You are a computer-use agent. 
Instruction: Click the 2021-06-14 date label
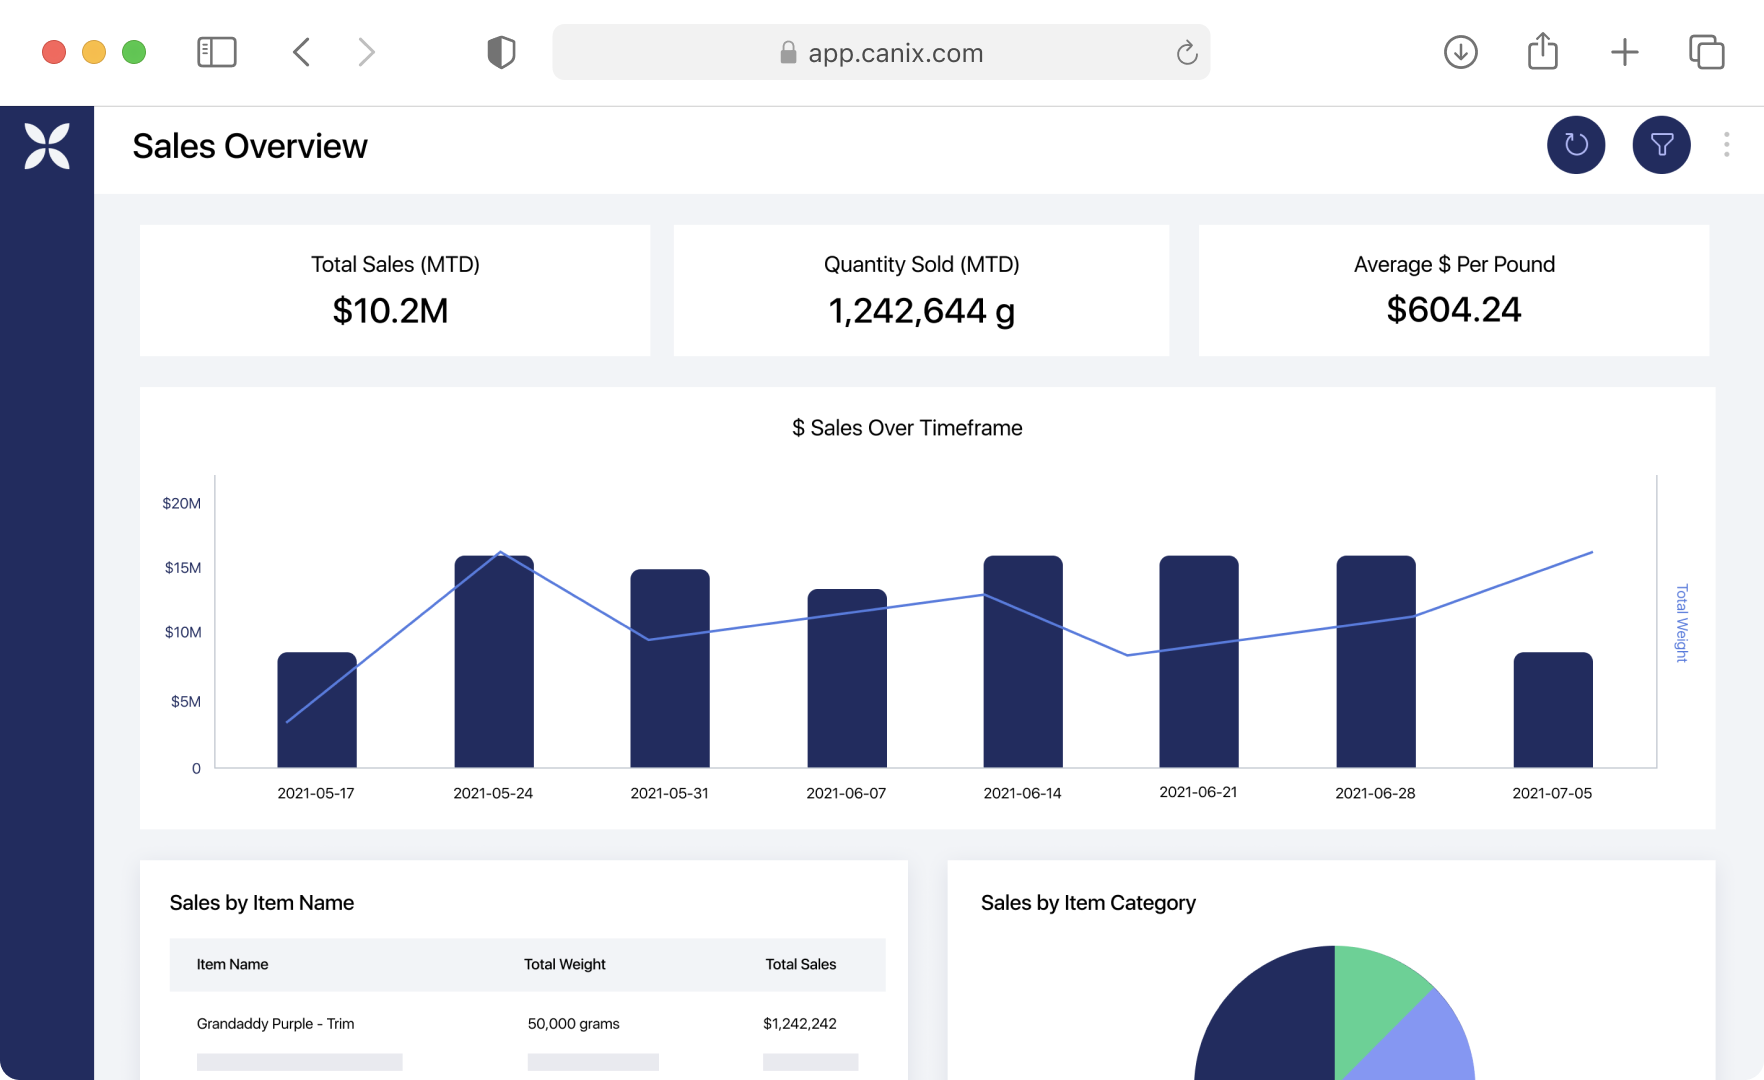1022,793
